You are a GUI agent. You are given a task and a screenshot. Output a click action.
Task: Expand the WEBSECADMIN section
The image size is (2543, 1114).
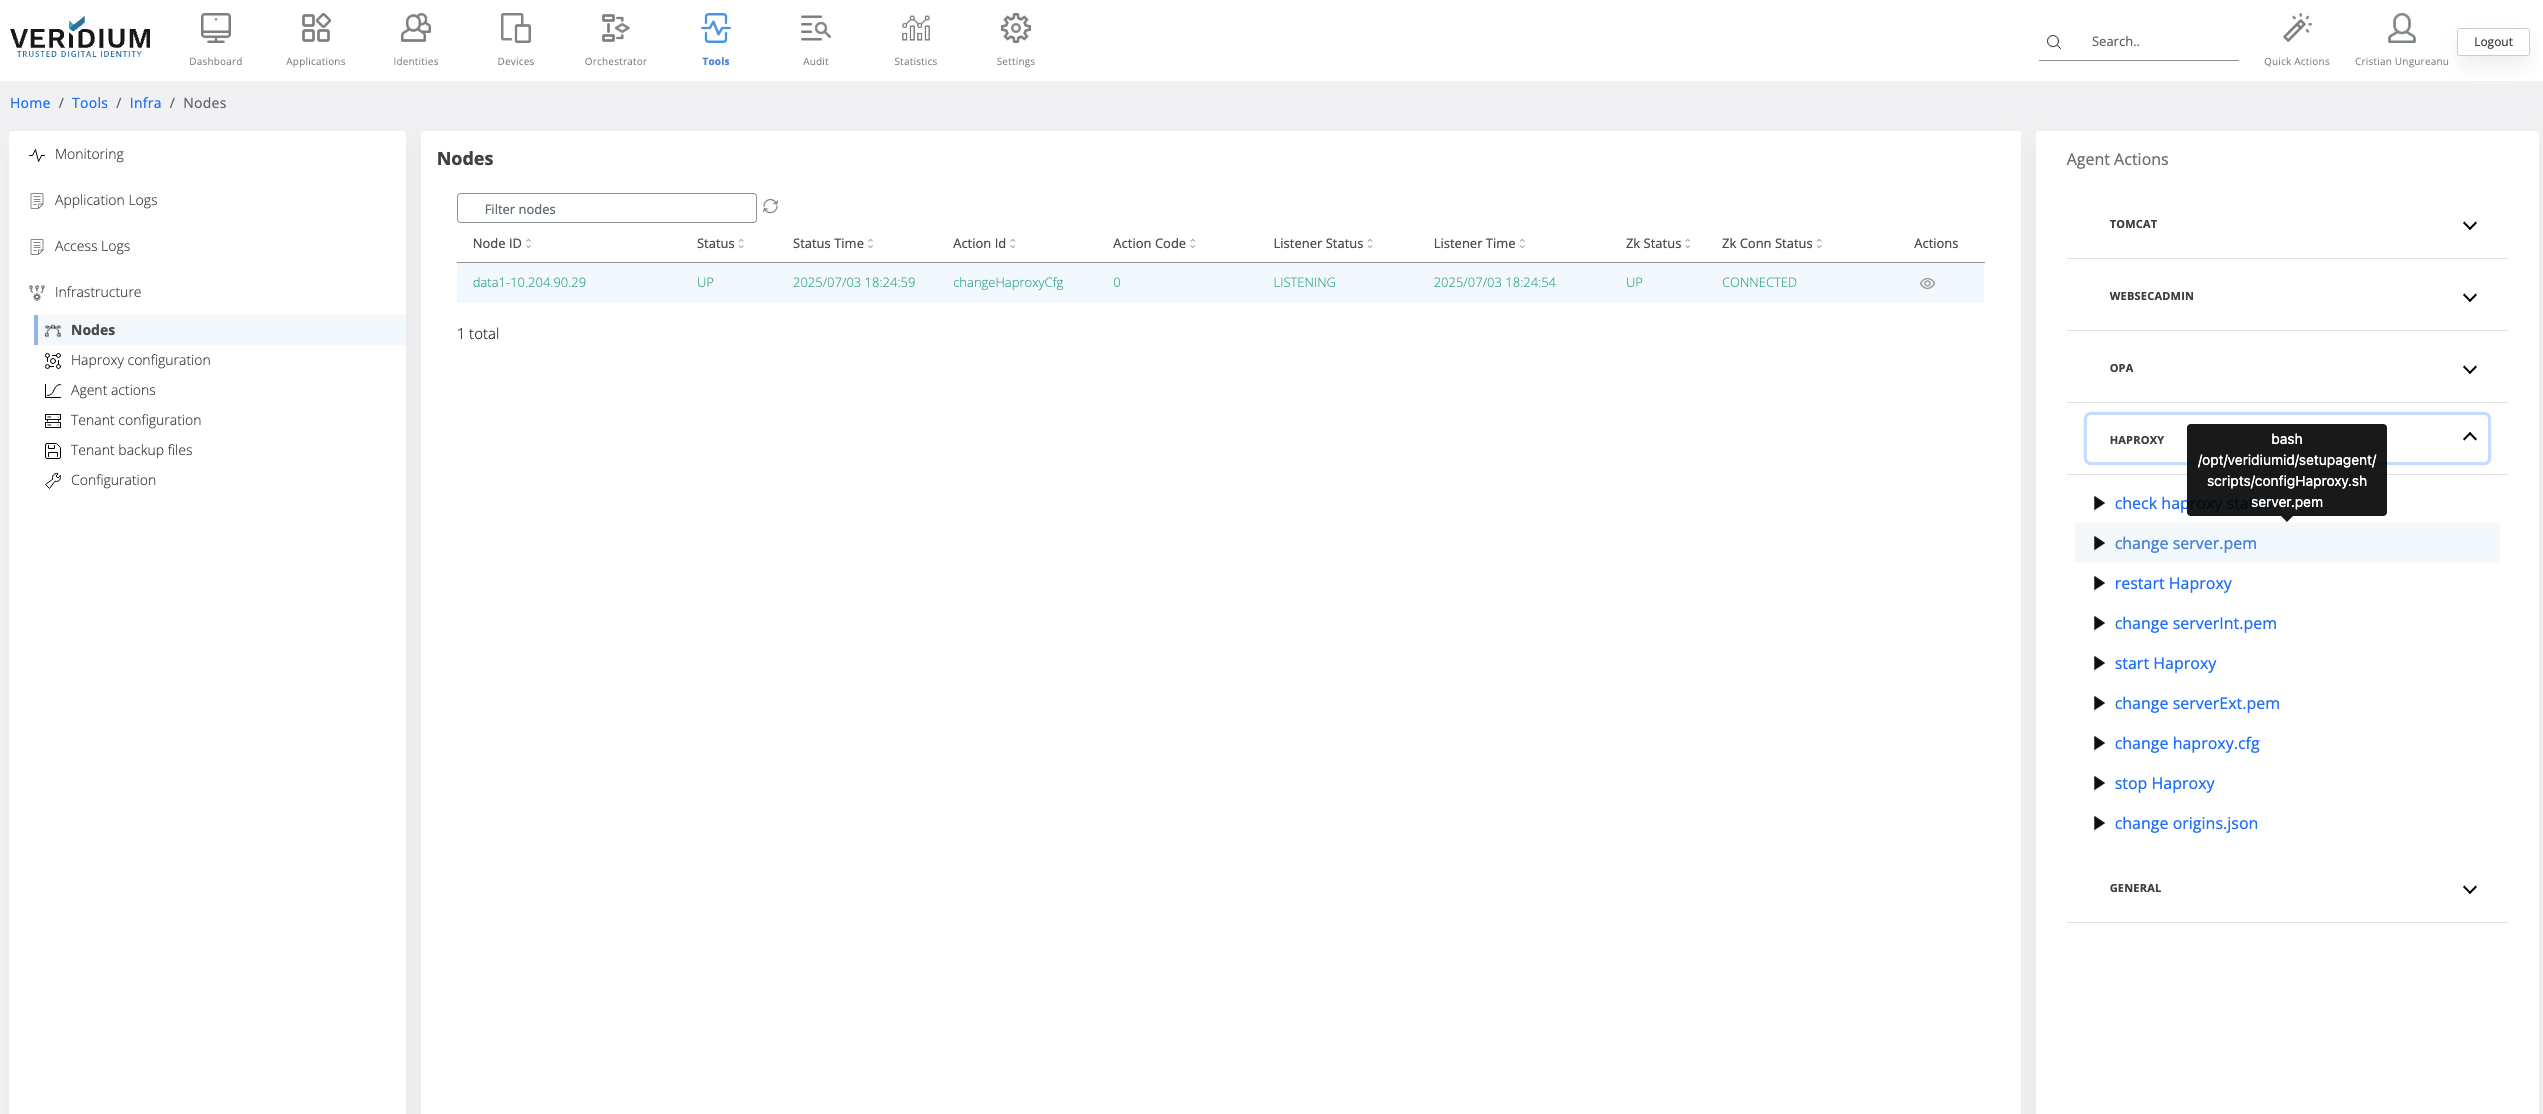[2469, 297]
